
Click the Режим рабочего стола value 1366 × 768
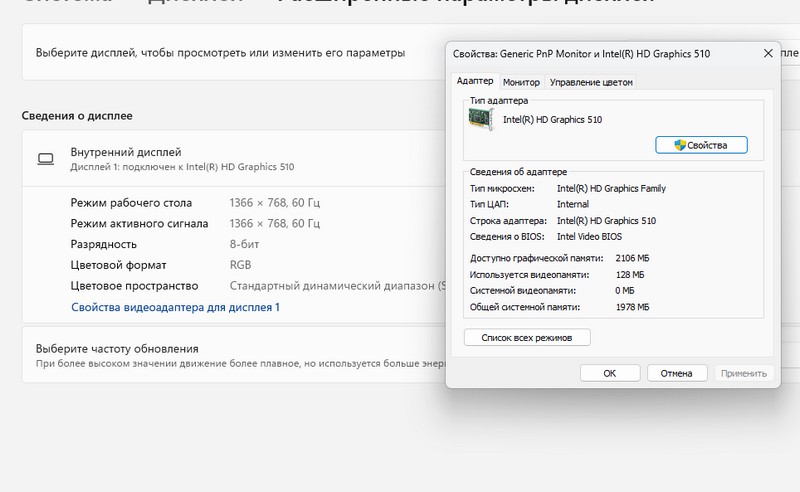coord(275,203)
